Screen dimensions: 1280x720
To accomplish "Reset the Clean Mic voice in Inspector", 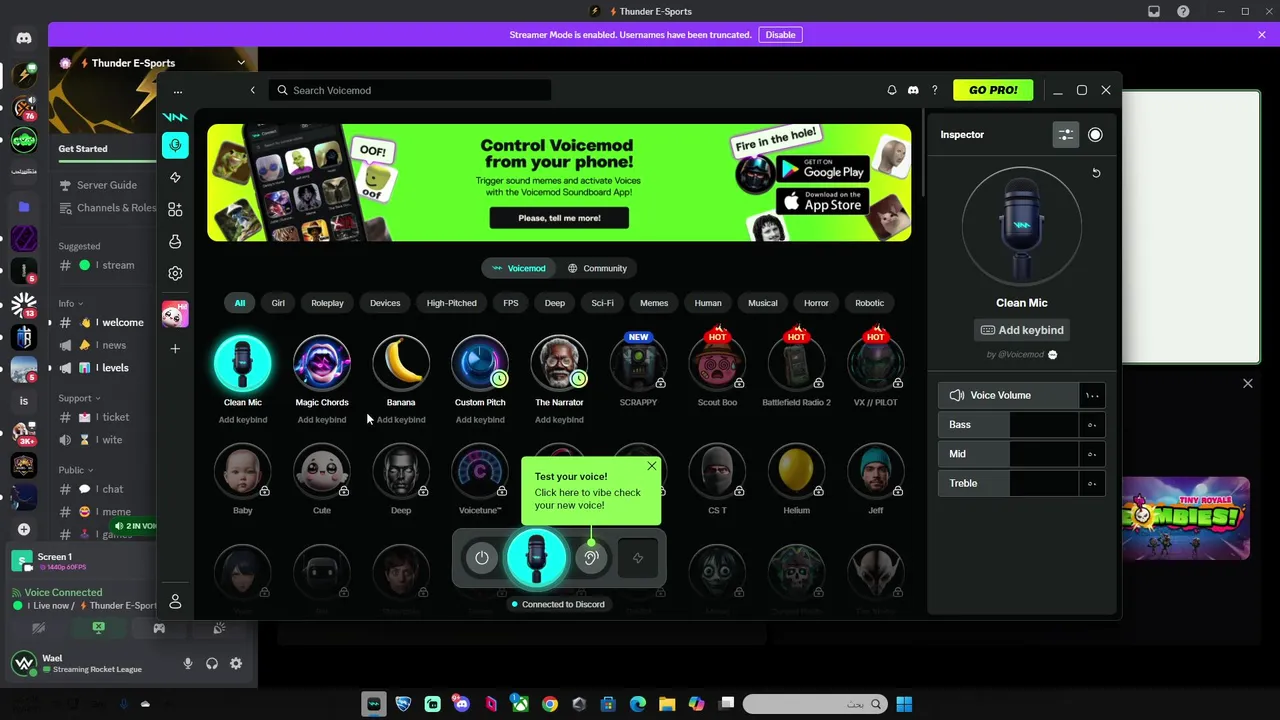I will click(1096, 173).
